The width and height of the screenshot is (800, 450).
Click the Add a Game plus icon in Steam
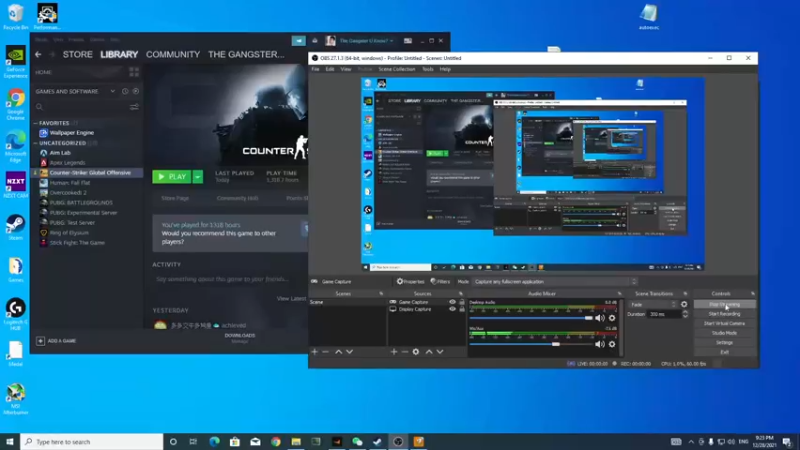coord(40,340)
